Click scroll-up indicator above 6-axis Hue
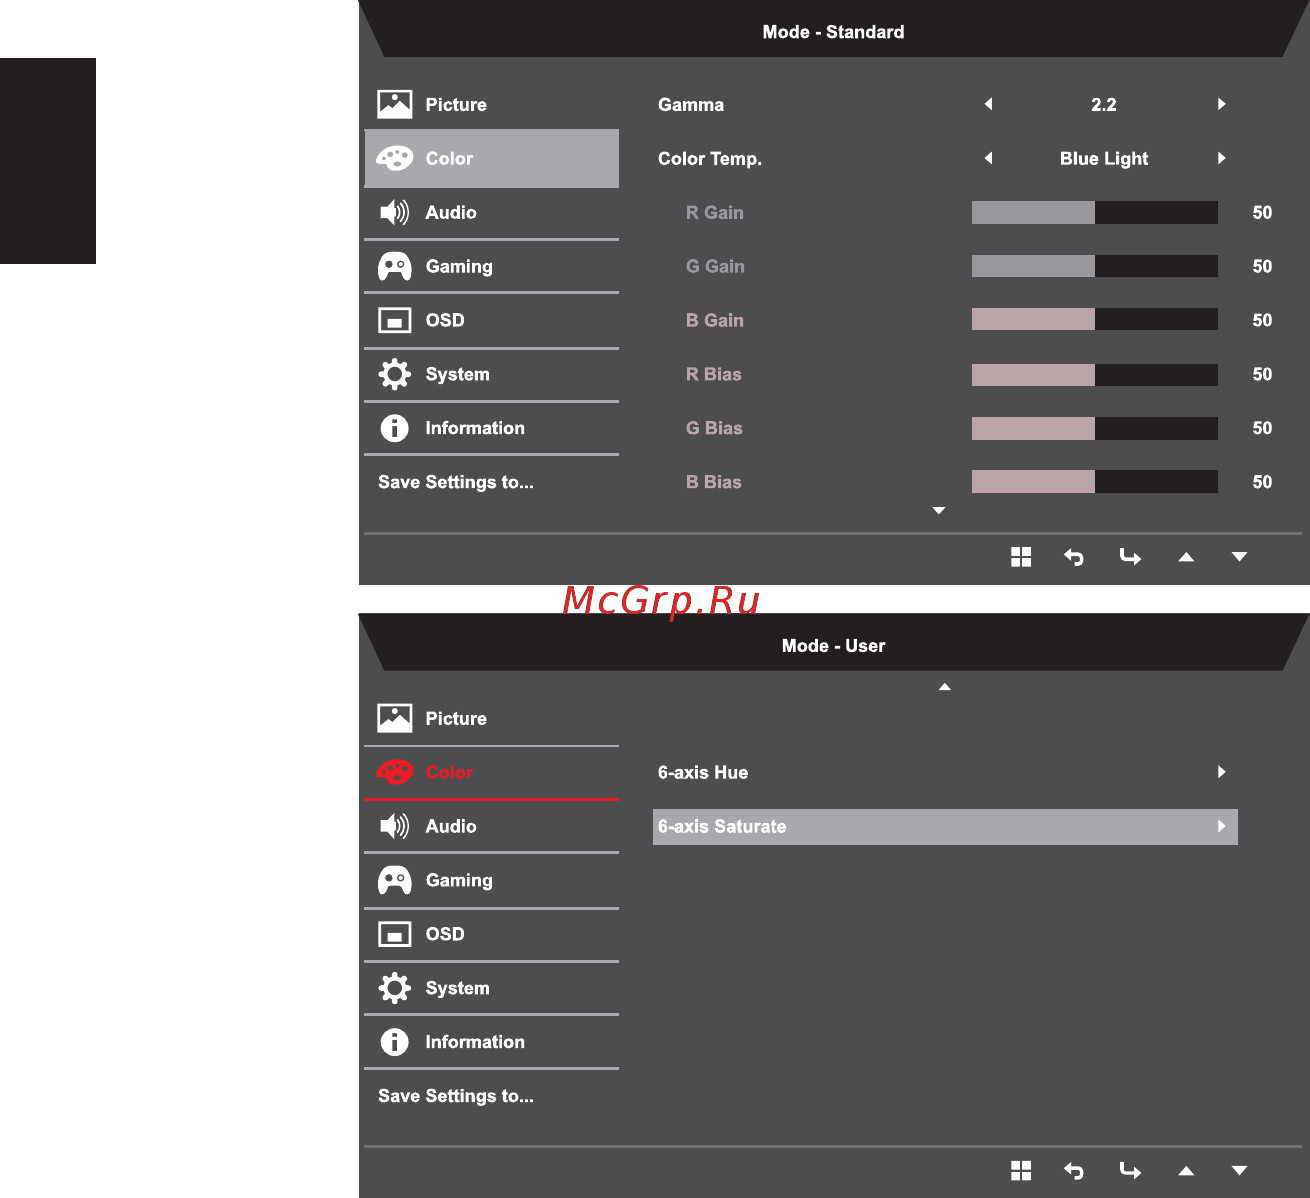Viewport: 1310px width, 1198px height. [x=944, y=687]
